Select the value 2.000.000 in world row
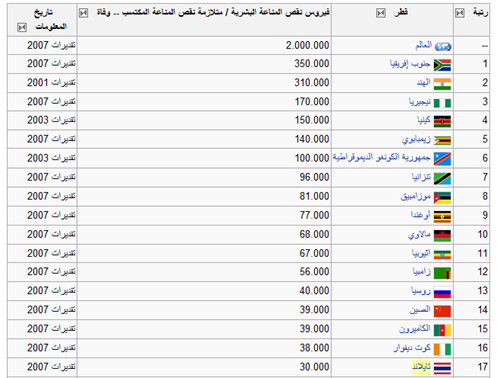The height and width of the screenshot is (378, 500). point(307,45)
